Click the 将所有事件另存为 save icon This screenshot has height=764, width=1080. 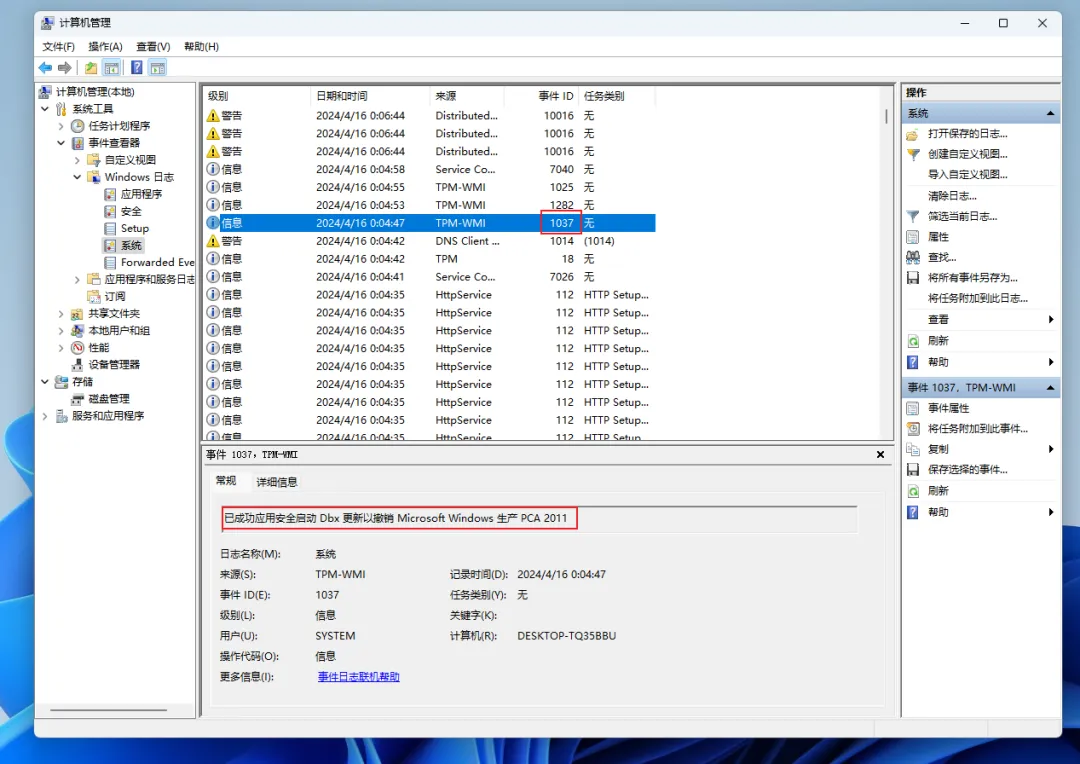click(x=913, y=278)
